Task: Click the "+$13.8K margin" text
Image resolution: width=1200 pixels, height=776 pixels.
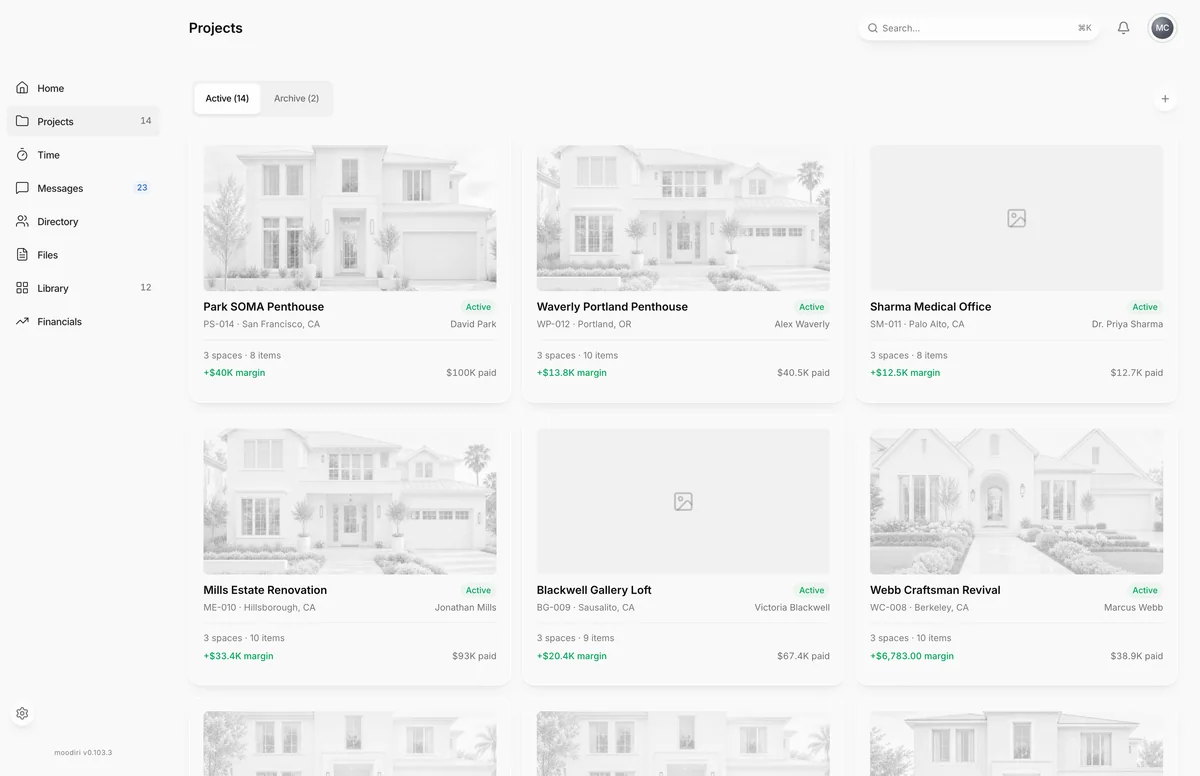Action: point(572,373)
